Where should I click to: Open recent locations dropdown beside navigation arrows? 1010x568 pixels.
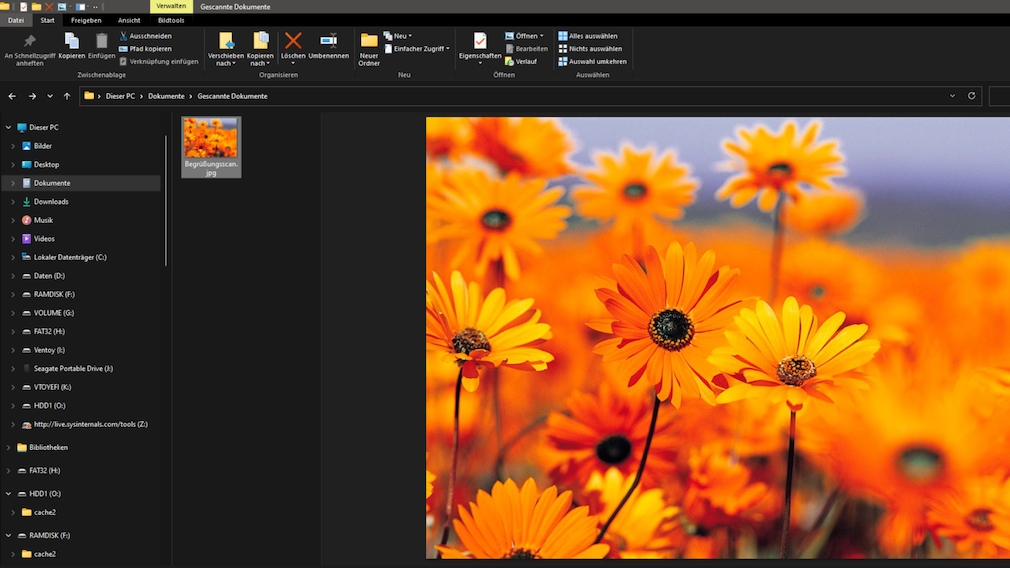(x=50, y=96)
